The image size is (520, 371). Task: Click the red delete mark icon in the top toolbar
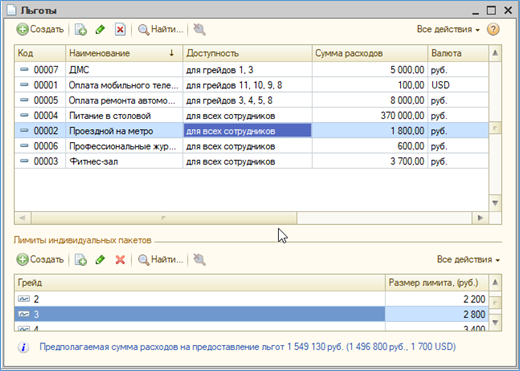[x=120, y=29]
